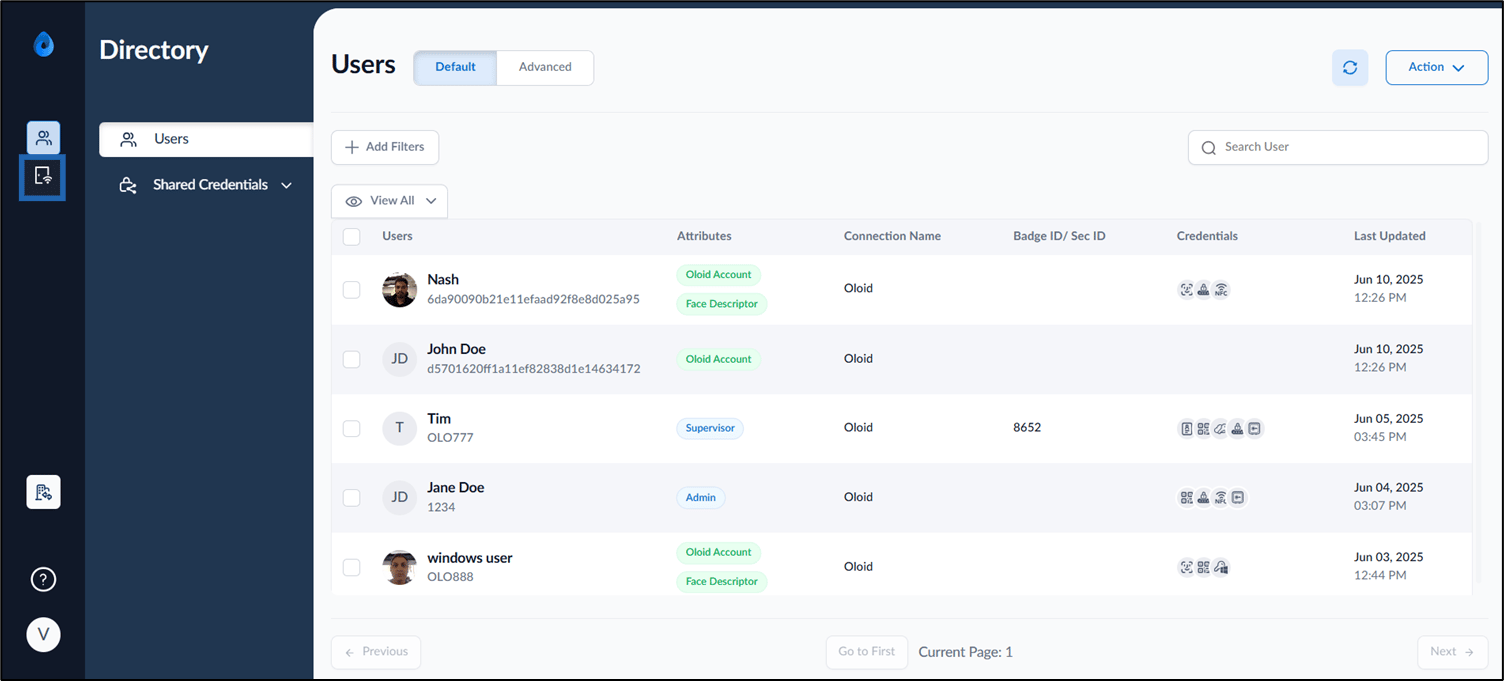Image resolution: width=1504 pixels, height=681 pixels.
Task: Open the Action dropdown
Action: pos(1436,67)
